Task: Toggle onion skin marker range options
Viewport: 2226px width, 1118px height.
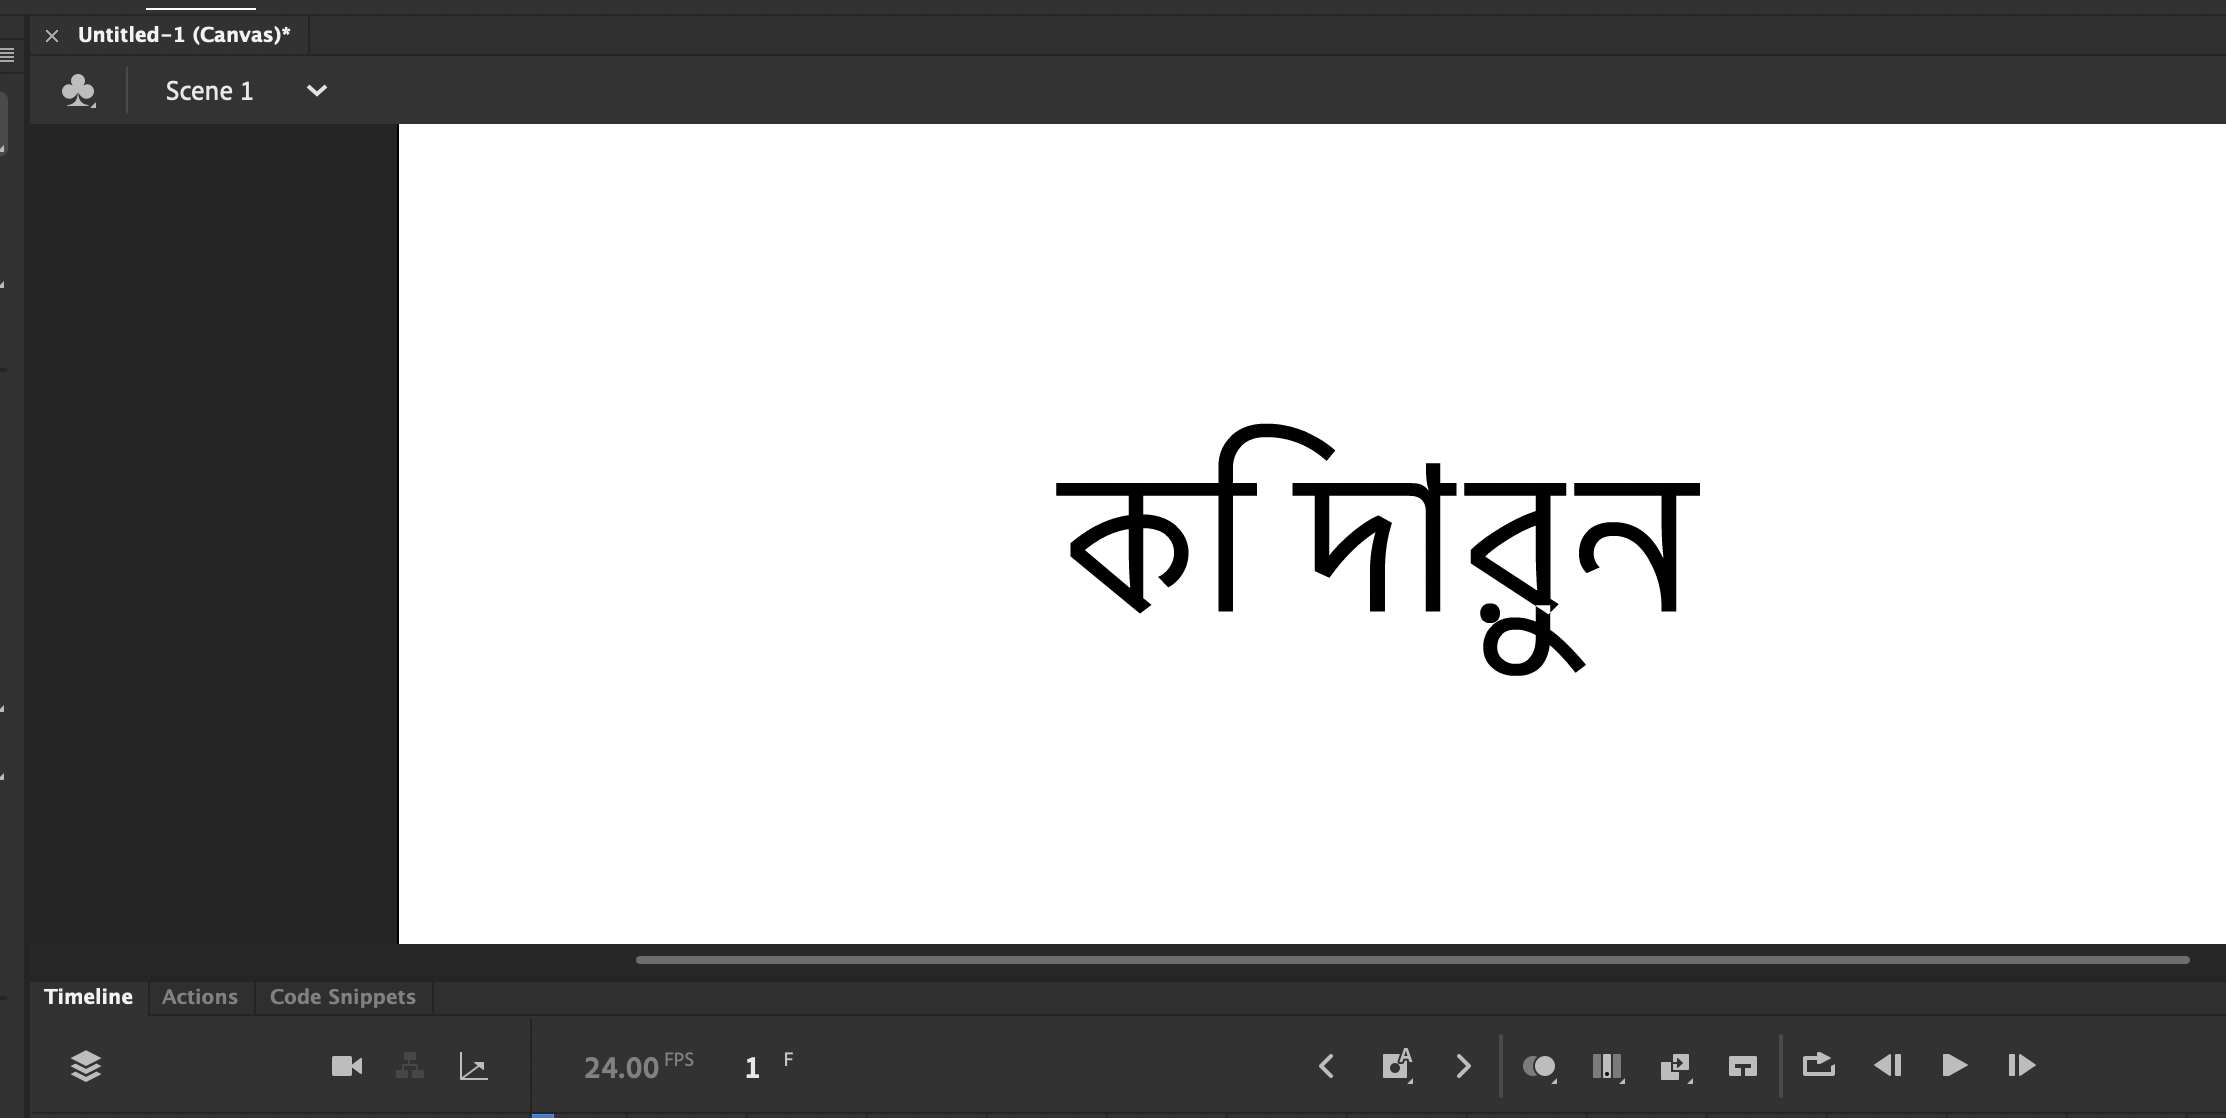Action: point(1554,1080)
